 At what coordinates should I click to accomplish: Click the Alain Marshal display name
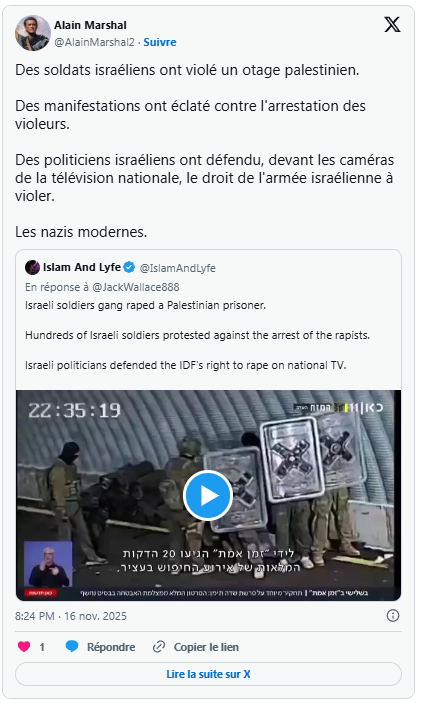pos(90,25)
